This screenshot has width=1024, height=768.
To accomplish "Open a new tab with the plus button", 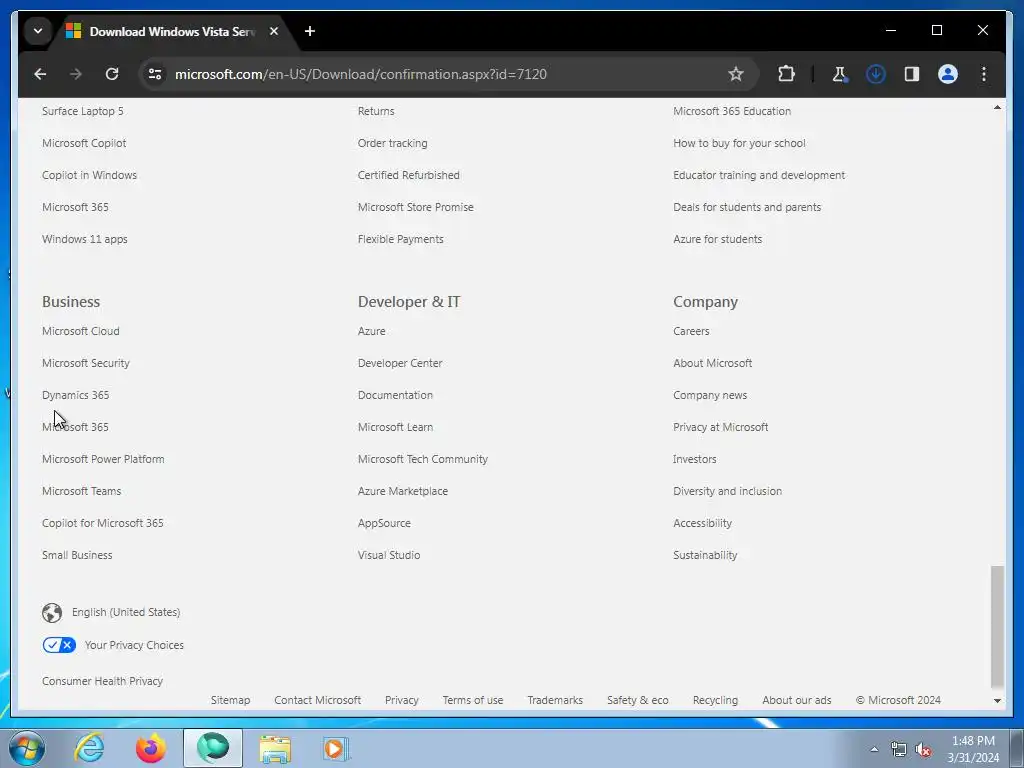I will click(x=310, y=31).
